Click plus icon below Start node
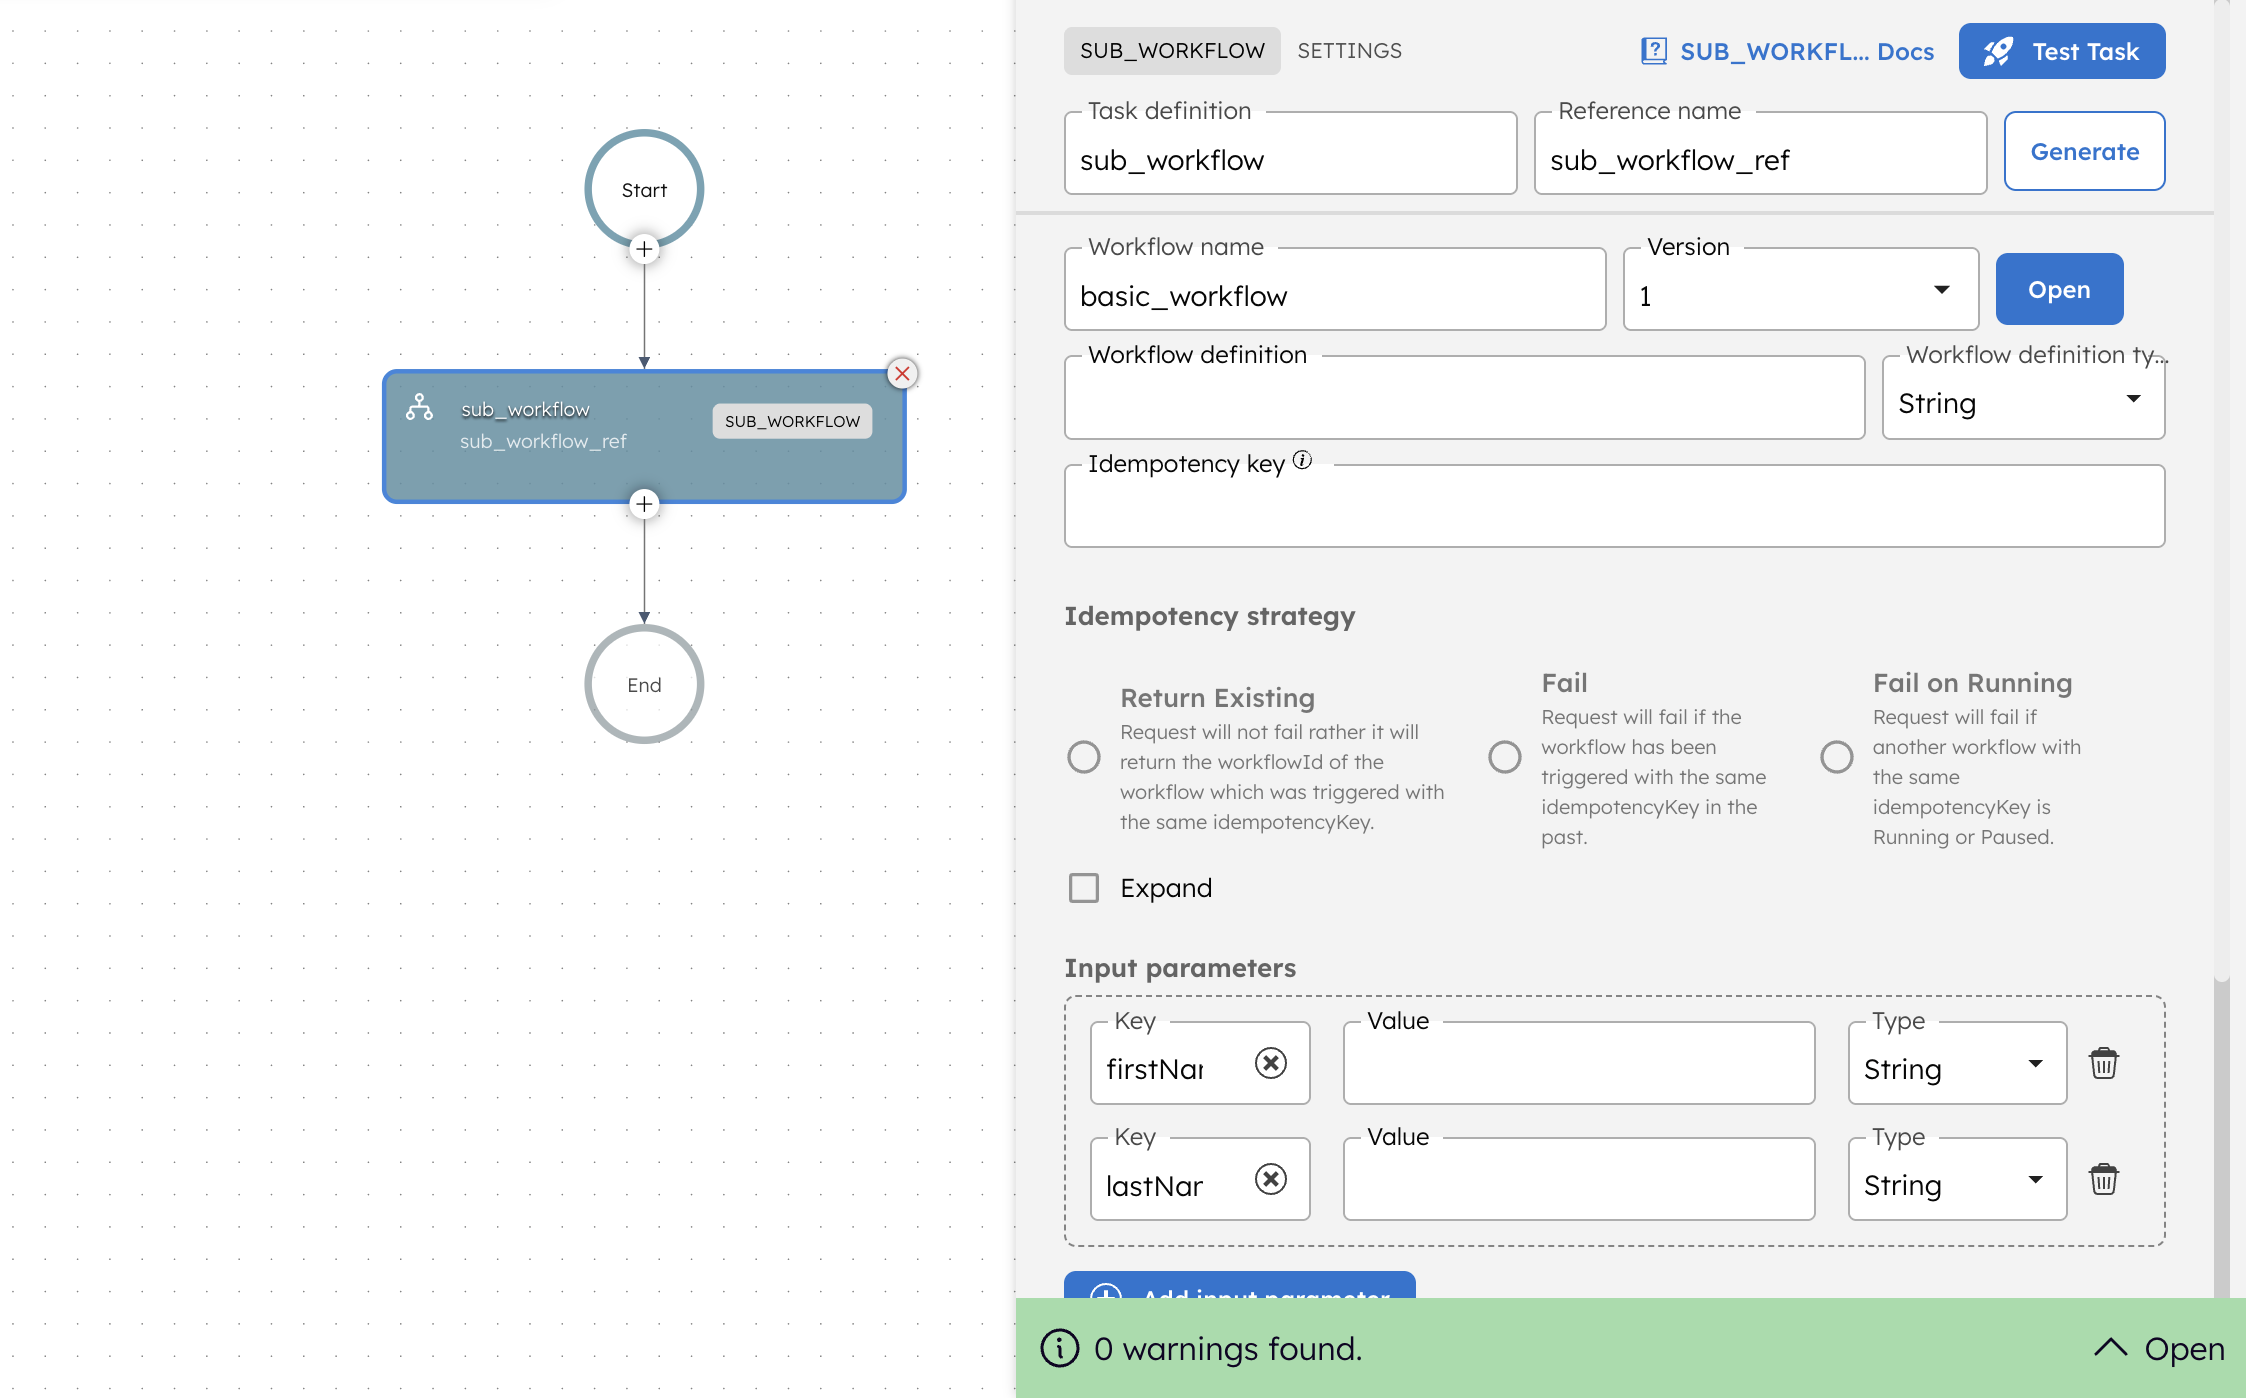Screen dimensions: 2246x1398 click(x=644, y=249)
